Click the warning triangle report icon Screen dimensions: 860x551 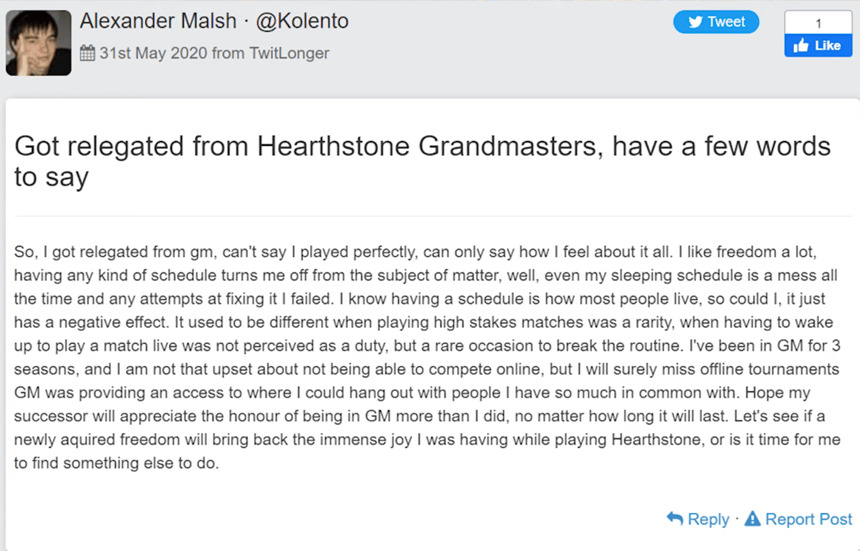[x=752, y=518]
